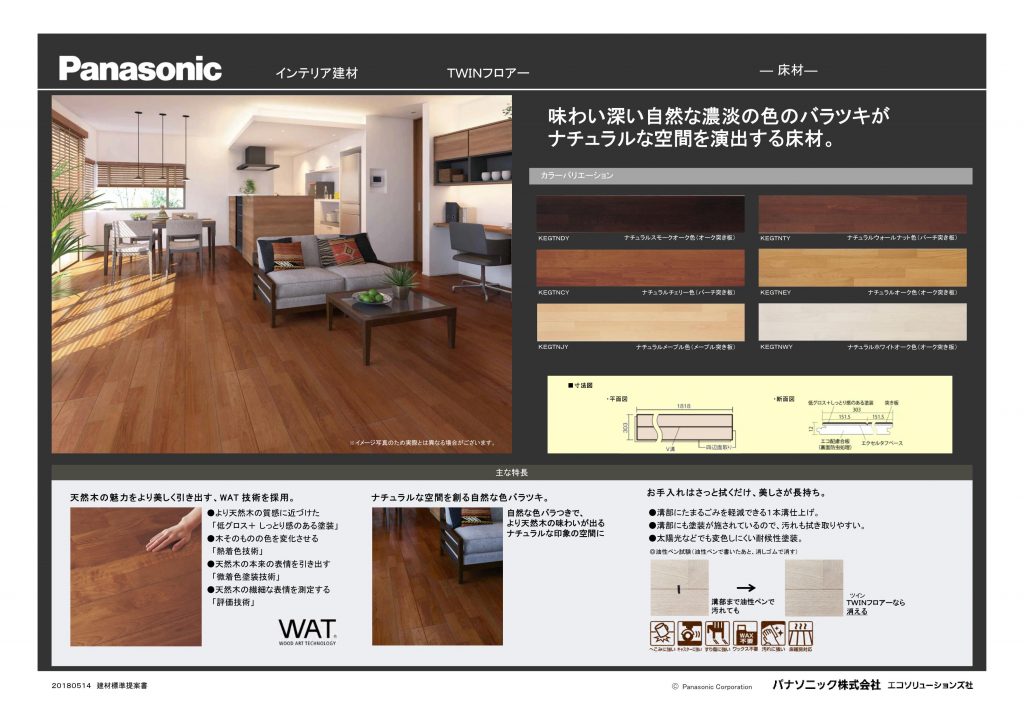The image size is (1024, 724).
Task: Click the '「微着色塗装技術」' bullet text
Action: (x=246, y=576)
